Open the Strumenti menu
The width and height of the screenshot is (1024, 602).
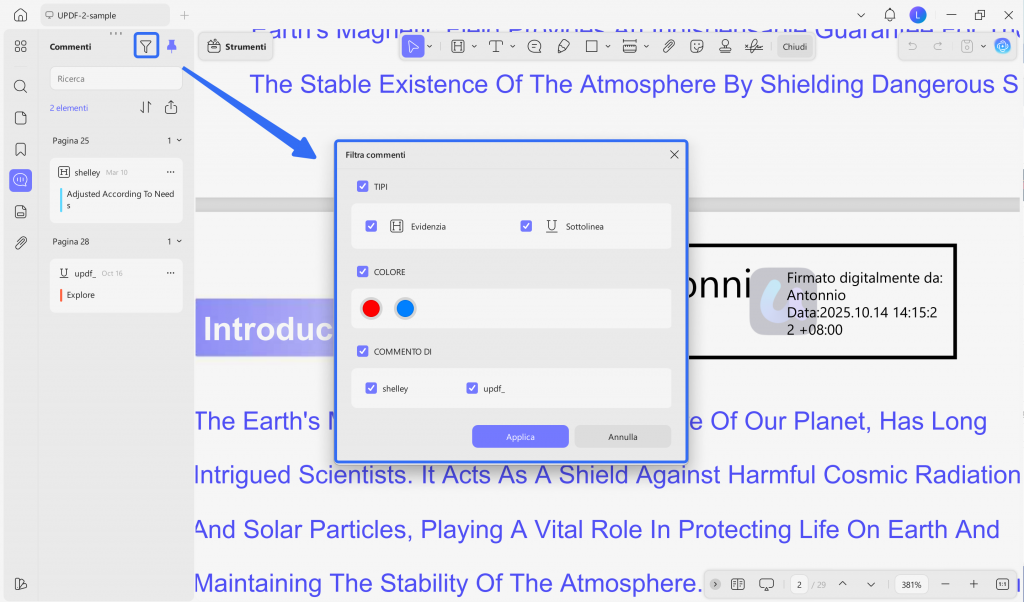(236, 46)
